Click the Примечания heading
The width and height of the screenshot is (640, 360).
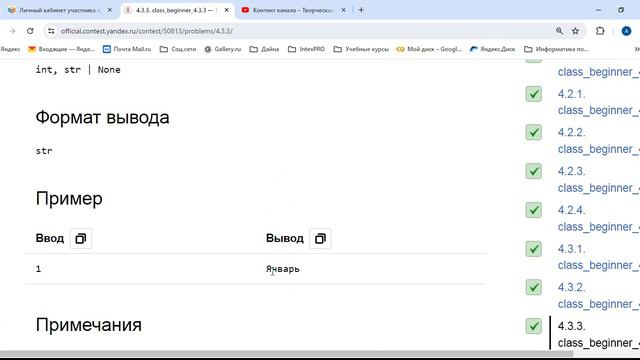[x=89, y=325]
